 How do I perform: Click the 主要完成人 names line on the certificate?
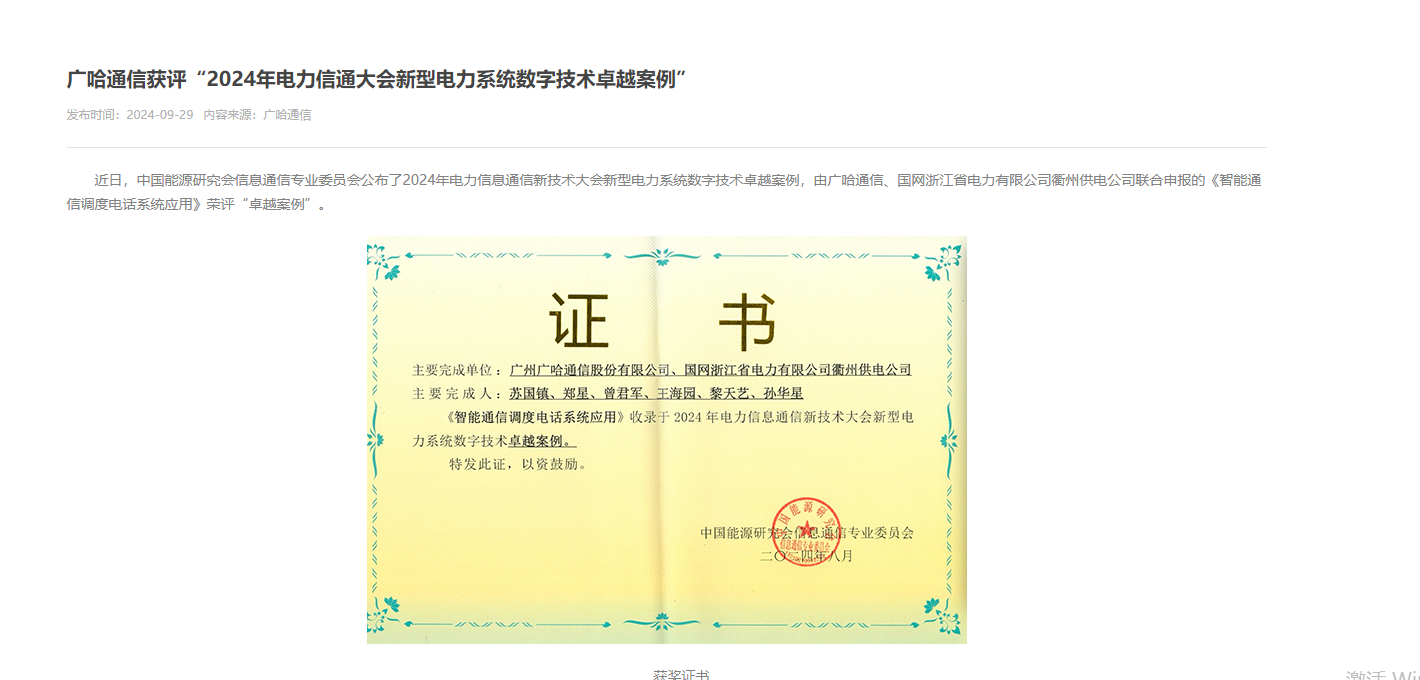click(x=607, y=394)
